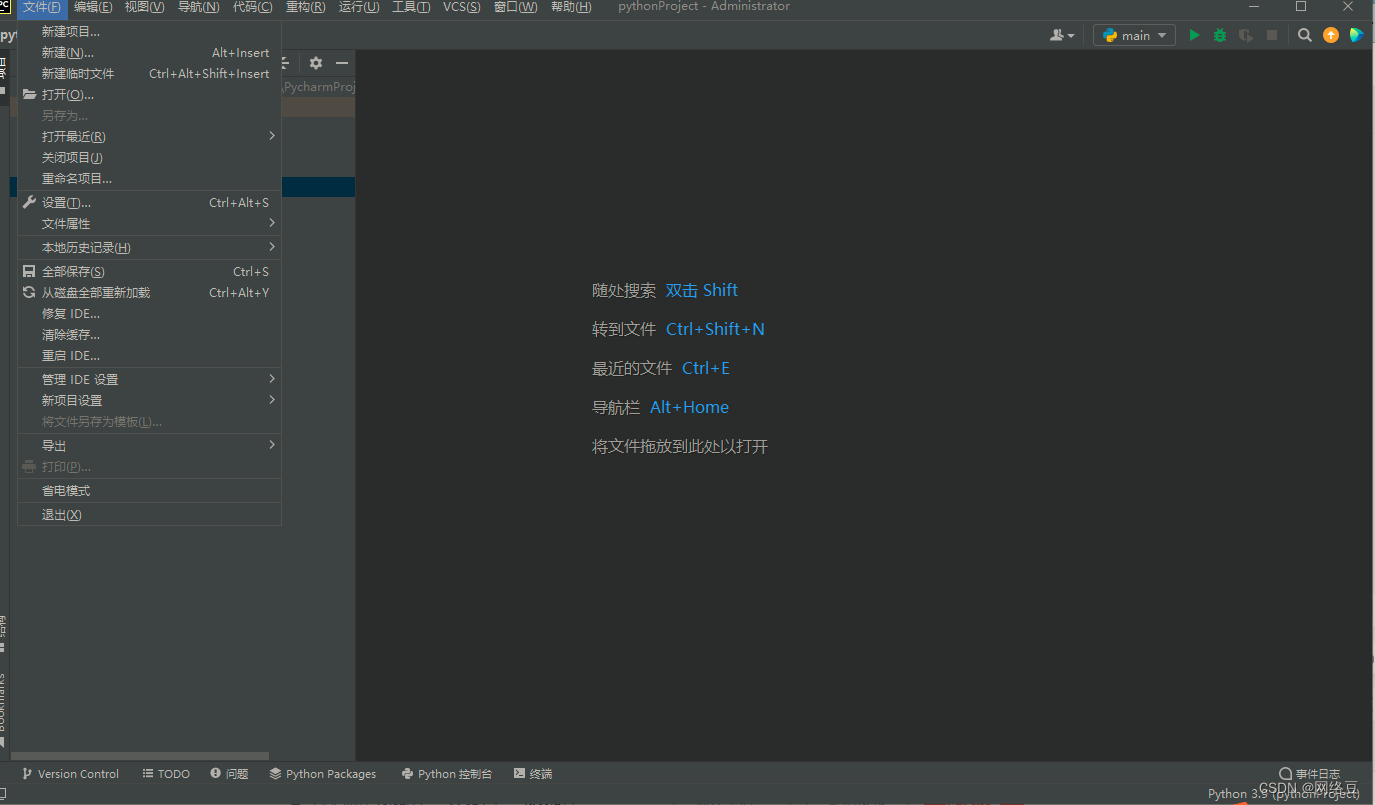The height and width of the screenshot is (805, 1375).
Task: Open the 事件日志 in status bar
Action: pyautogui.click(x=1310, y=774)
